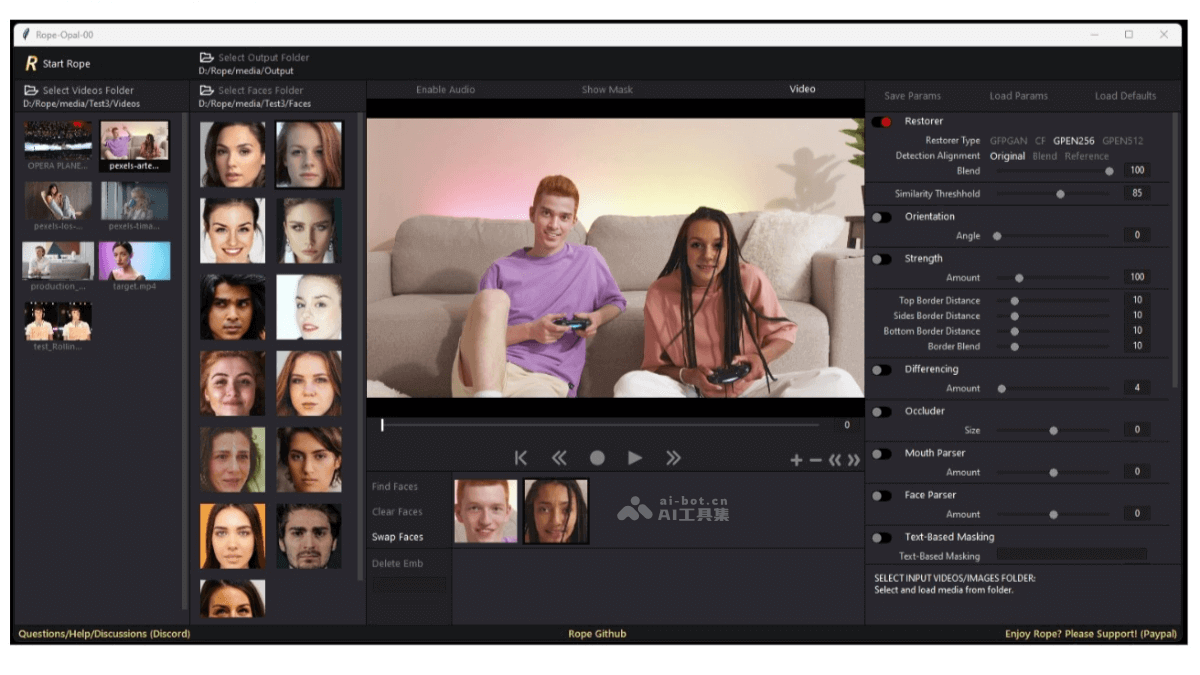Enable the Orientation toggle
This screenshot has height=675, width=1200.
(x=881, y=217)
